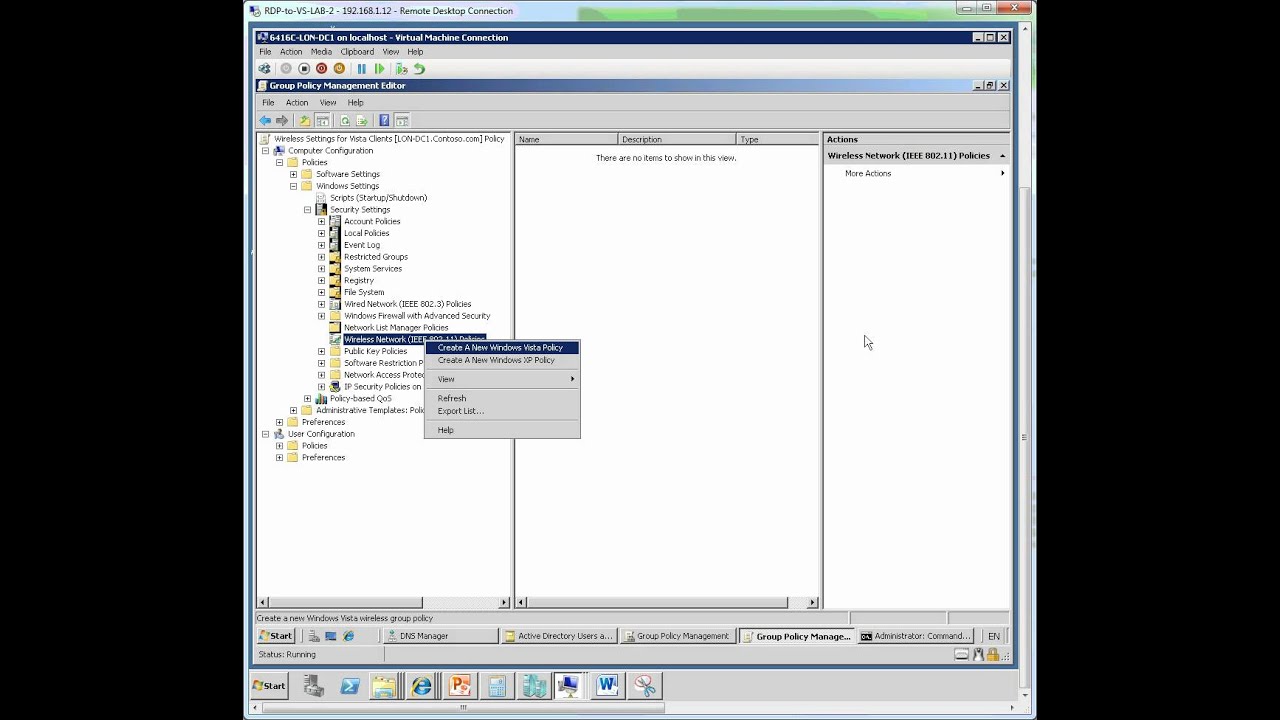Click the Forward arrow in editor toolbar

point(282,120)
